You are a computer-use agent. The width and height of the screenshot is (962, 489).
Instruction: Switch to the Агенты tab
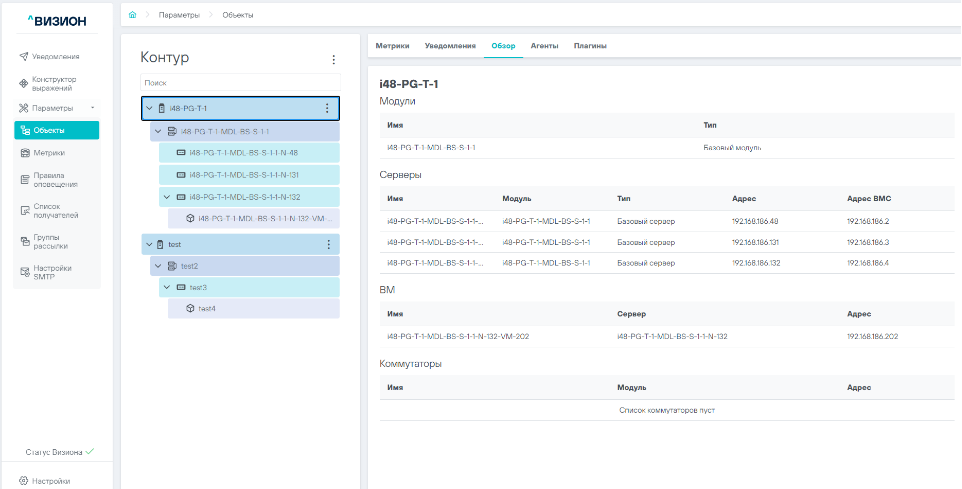(544, 45)
